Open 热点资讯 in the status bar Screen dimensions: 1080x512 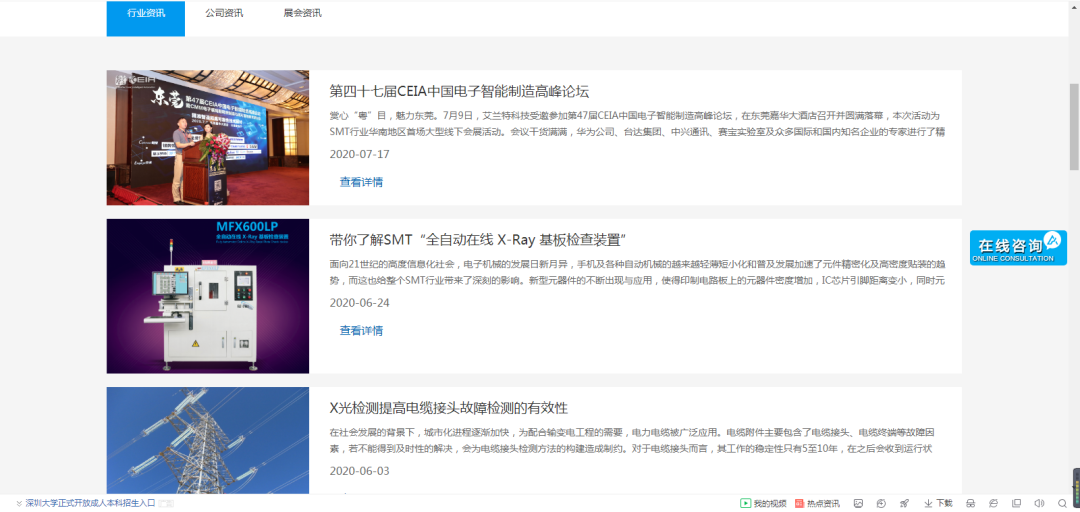click(817, 504)
